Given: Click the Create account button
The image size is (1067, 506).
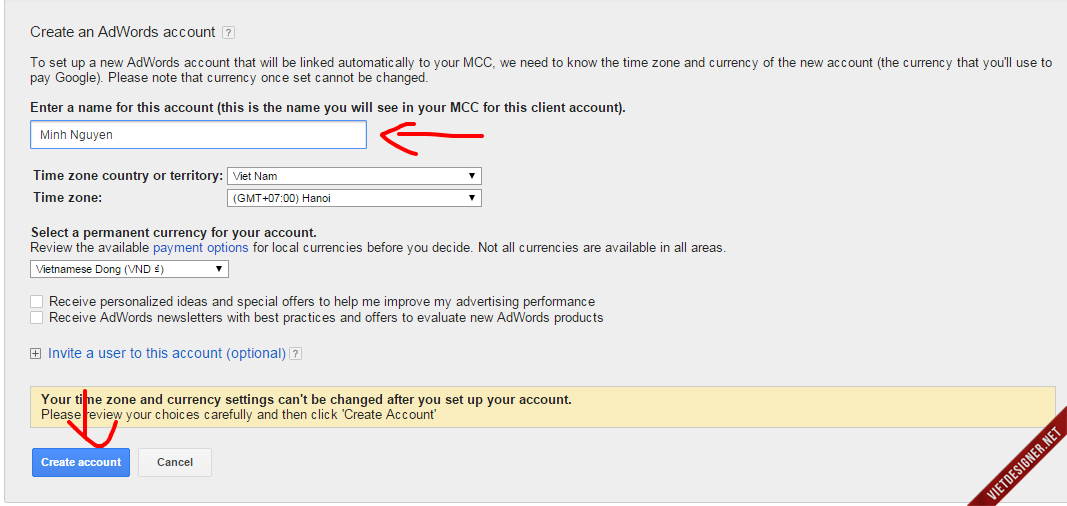Looking at the screenshot, I should 81,462.
